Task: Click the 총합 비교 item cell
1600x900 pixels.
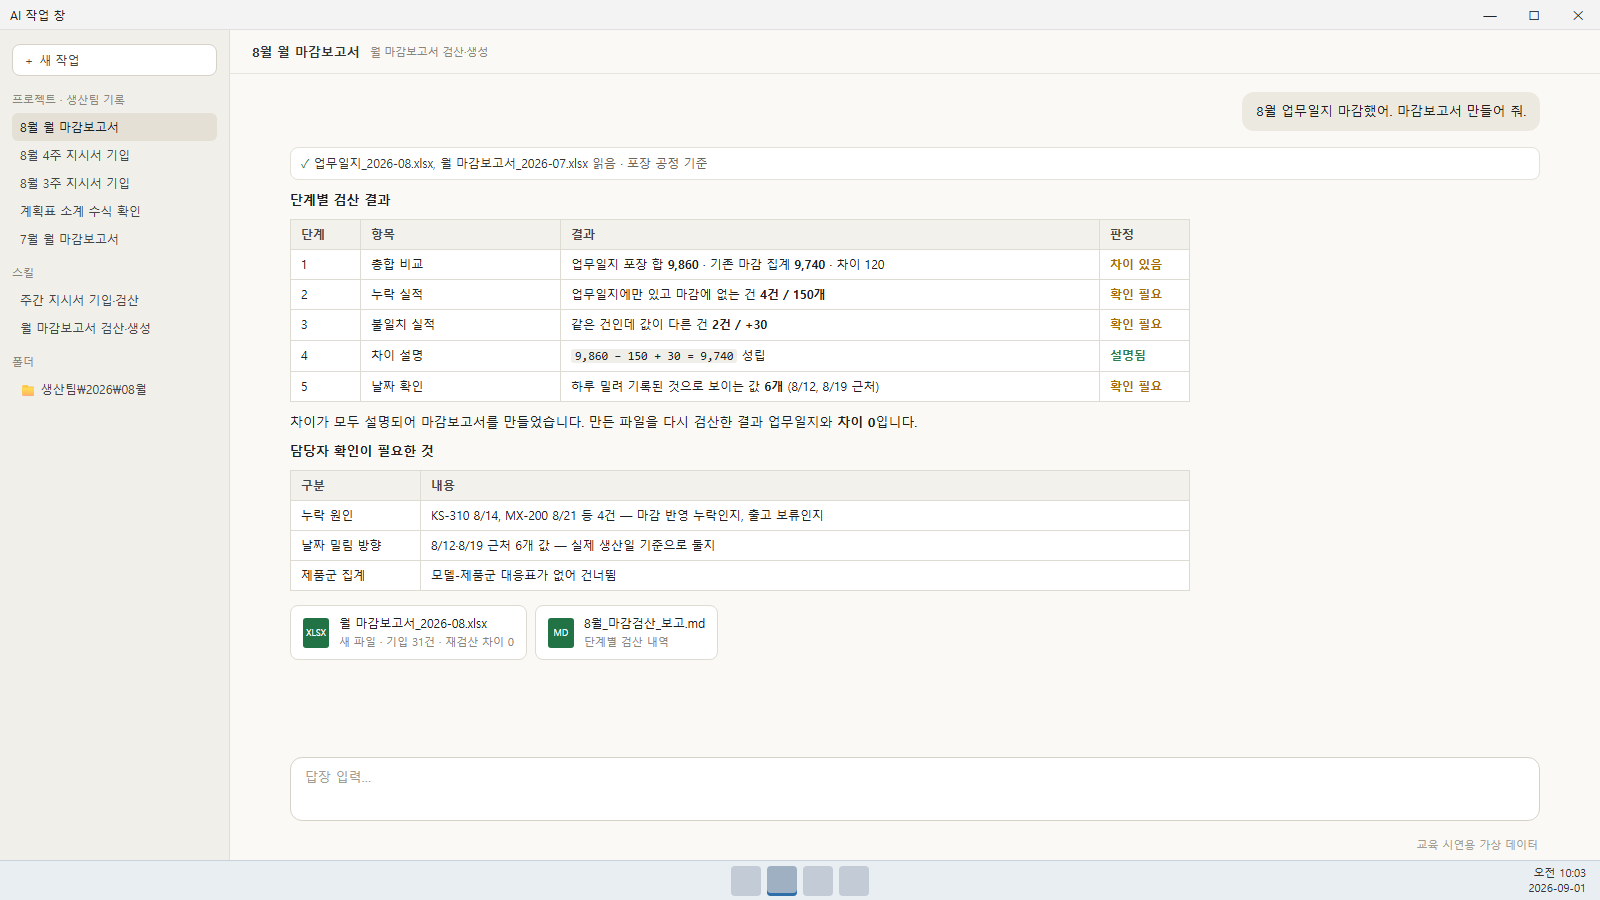Action: (460, 265)
